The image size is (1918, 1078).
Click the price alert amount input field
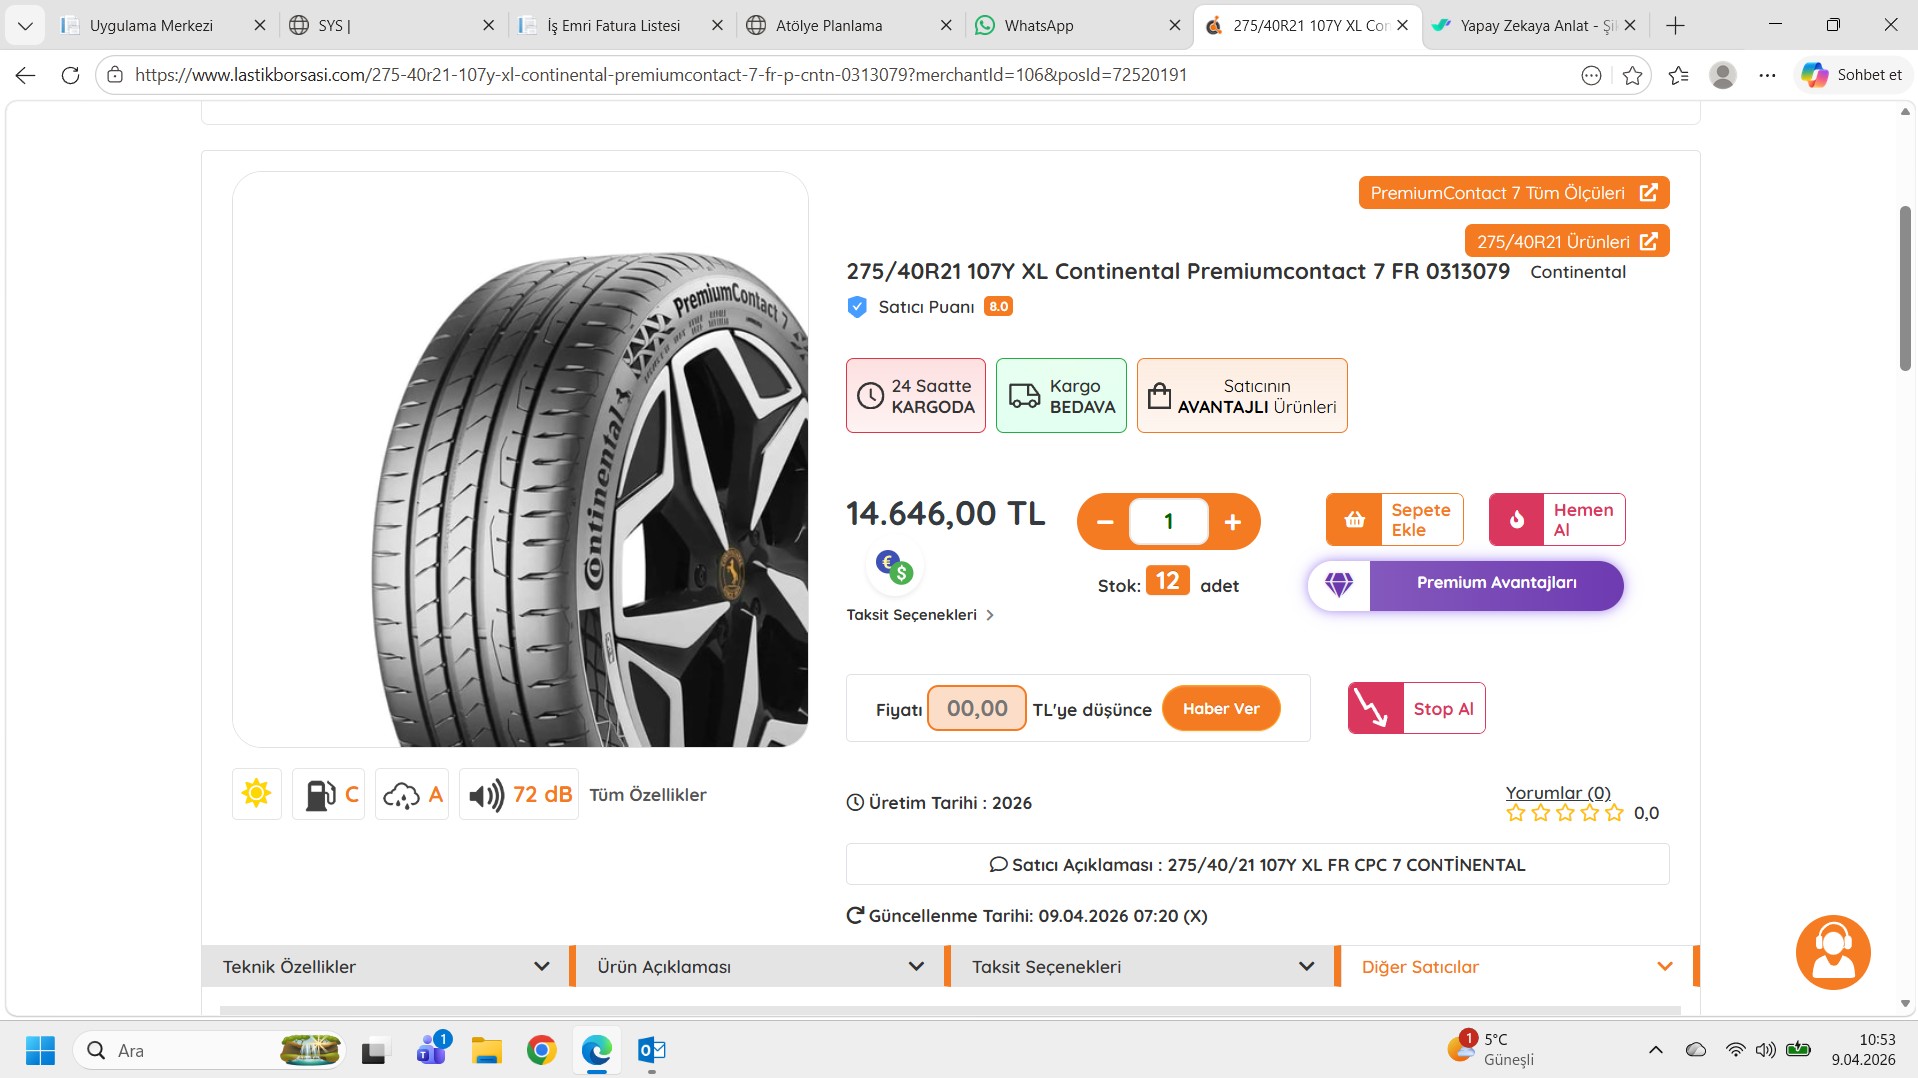click(x=976, y=709)
